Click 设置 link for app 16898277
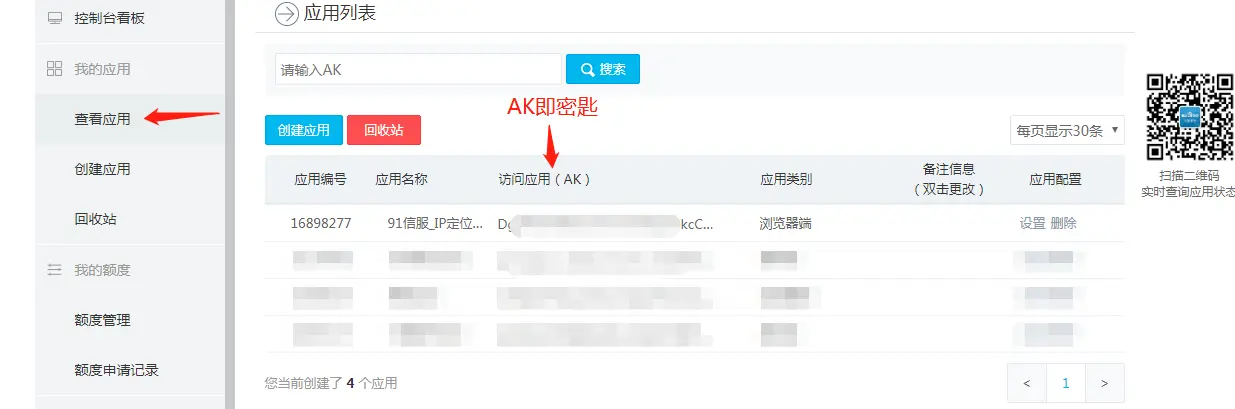1235x409 pixels. pos(1033,223)
